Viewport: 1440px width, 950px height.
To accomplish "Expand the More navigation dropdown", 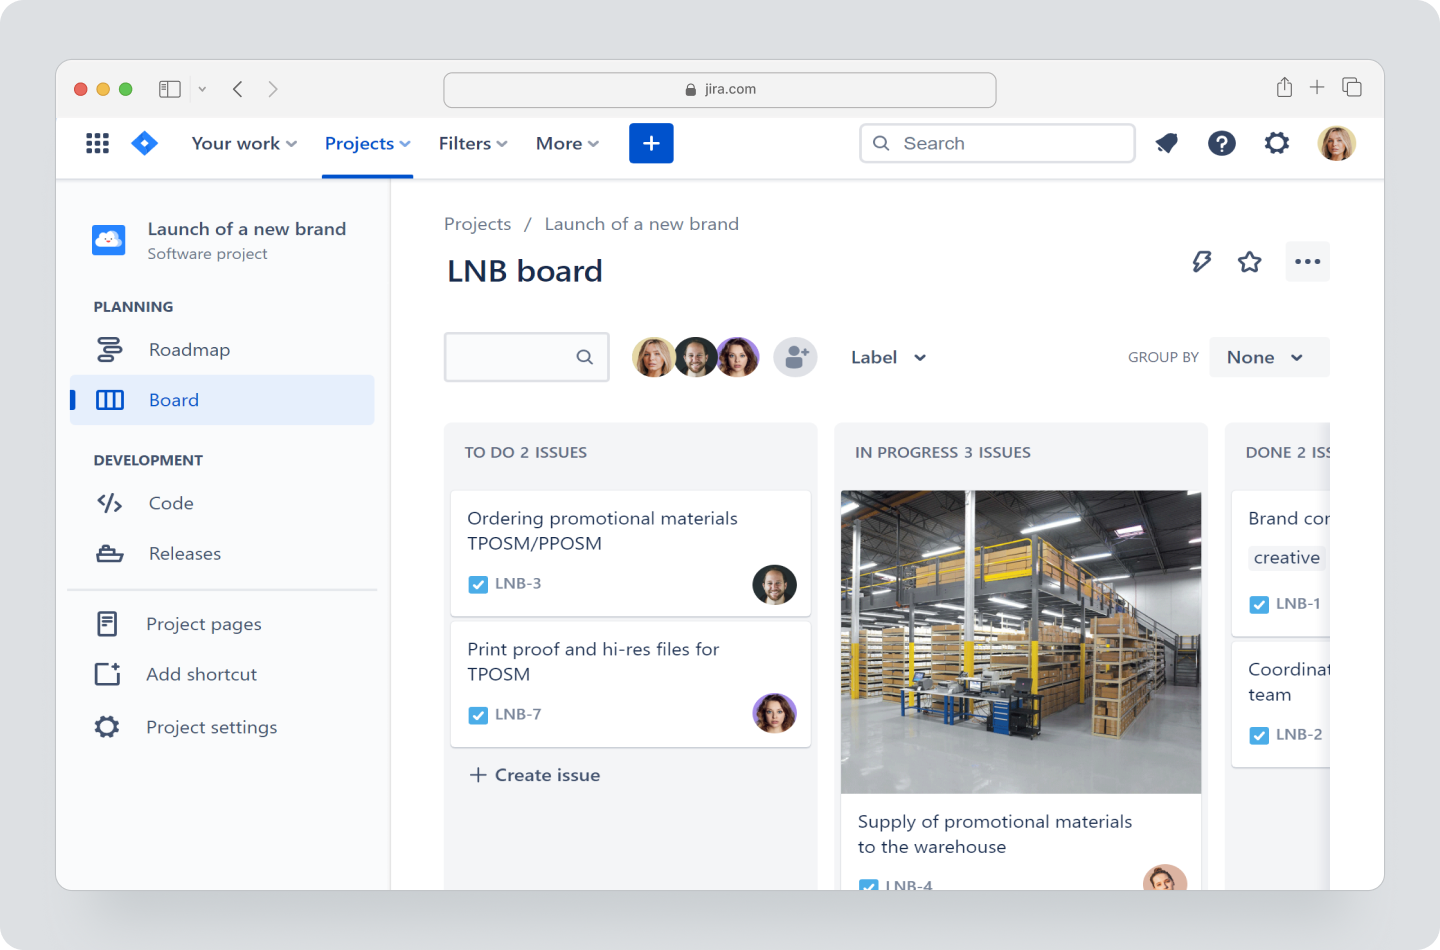I will point(566,143).
